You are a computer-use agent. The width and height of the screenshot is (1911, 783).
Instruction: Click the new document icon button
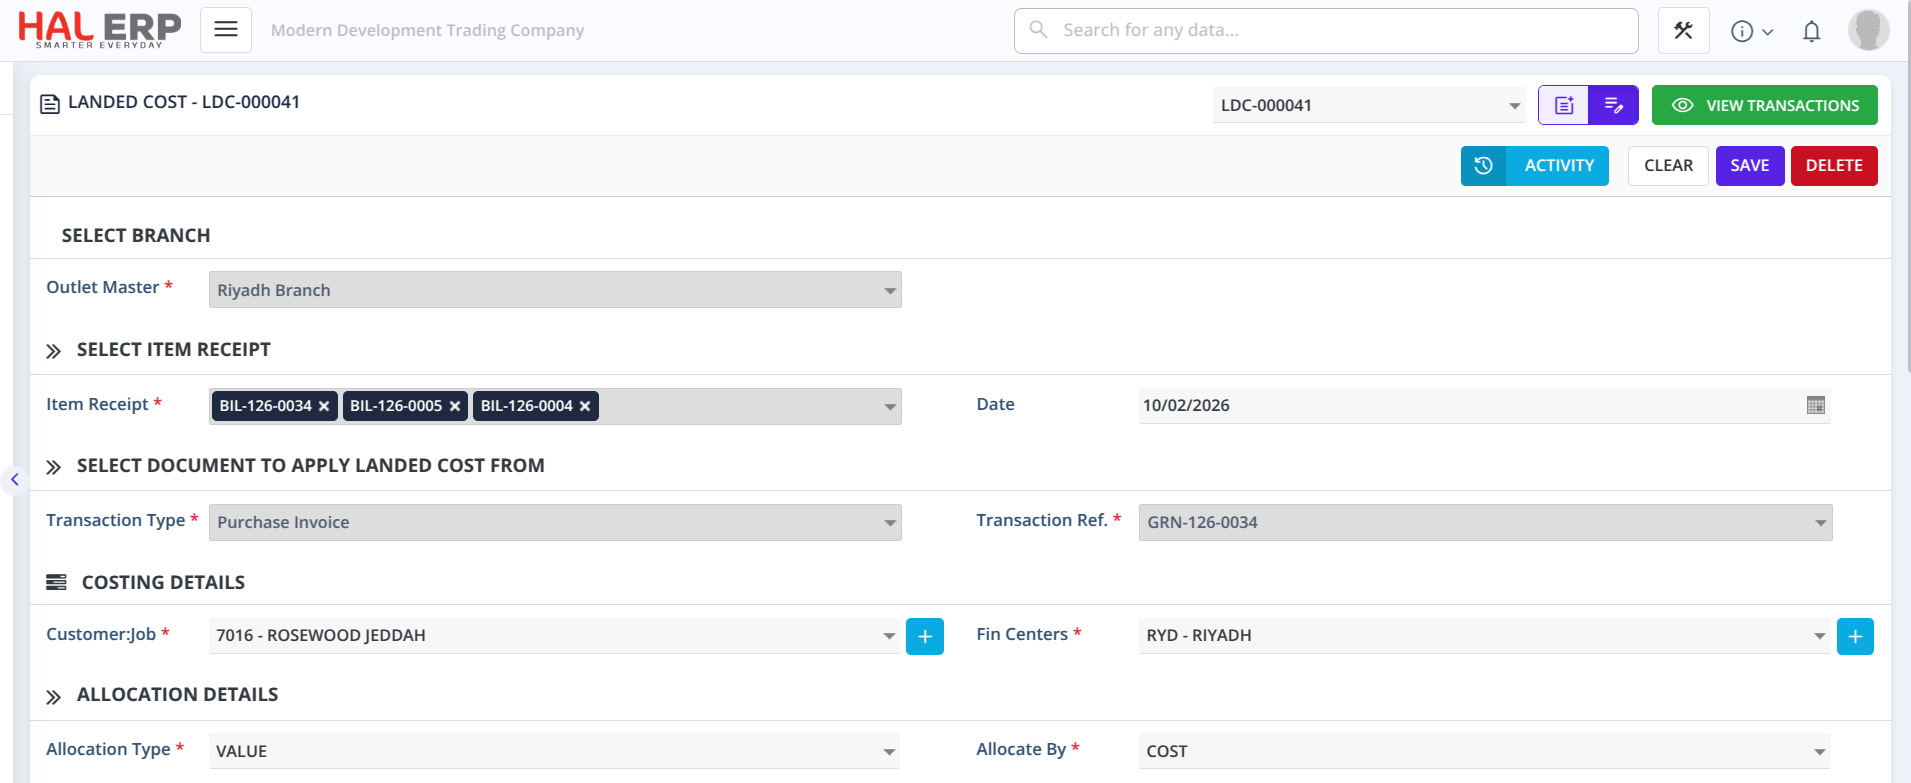pos(1564,105)
